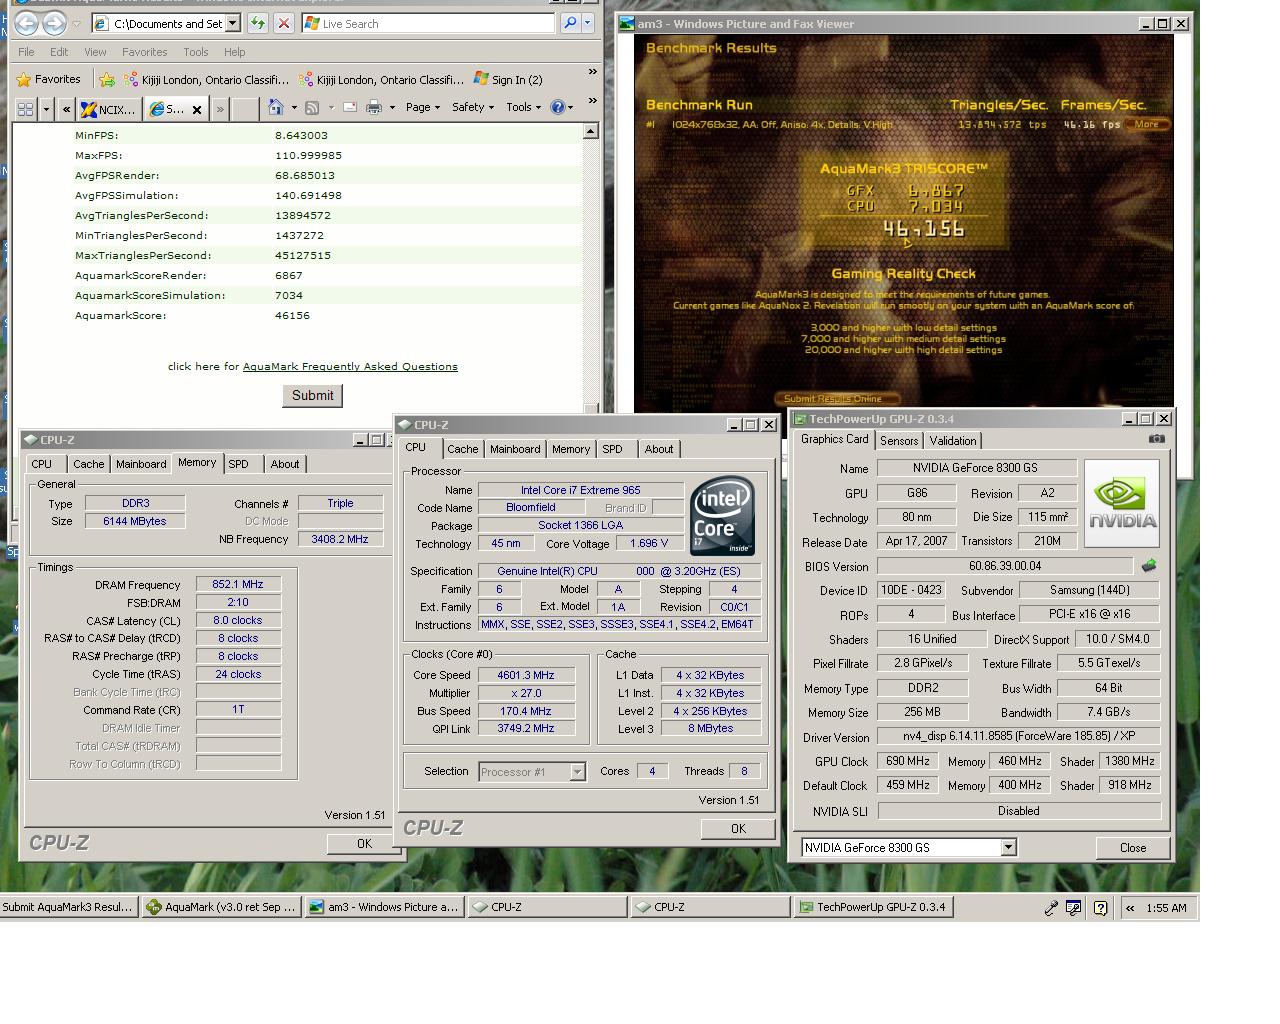The height and width of the screenshot is (1024, 1280).
Task: Open the IE Help question mark icon
Action: (x=558, y=107)
